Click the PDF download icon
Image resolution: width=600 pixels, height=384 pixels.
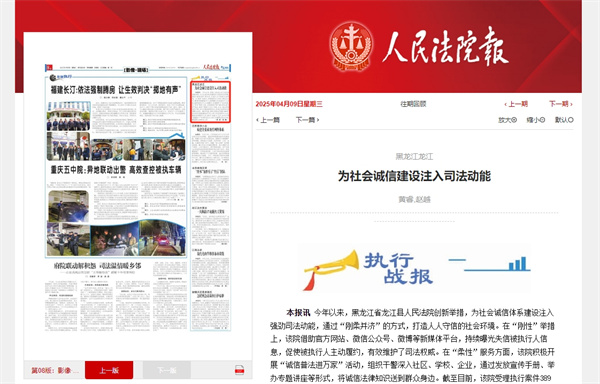[x=240, y=370]
